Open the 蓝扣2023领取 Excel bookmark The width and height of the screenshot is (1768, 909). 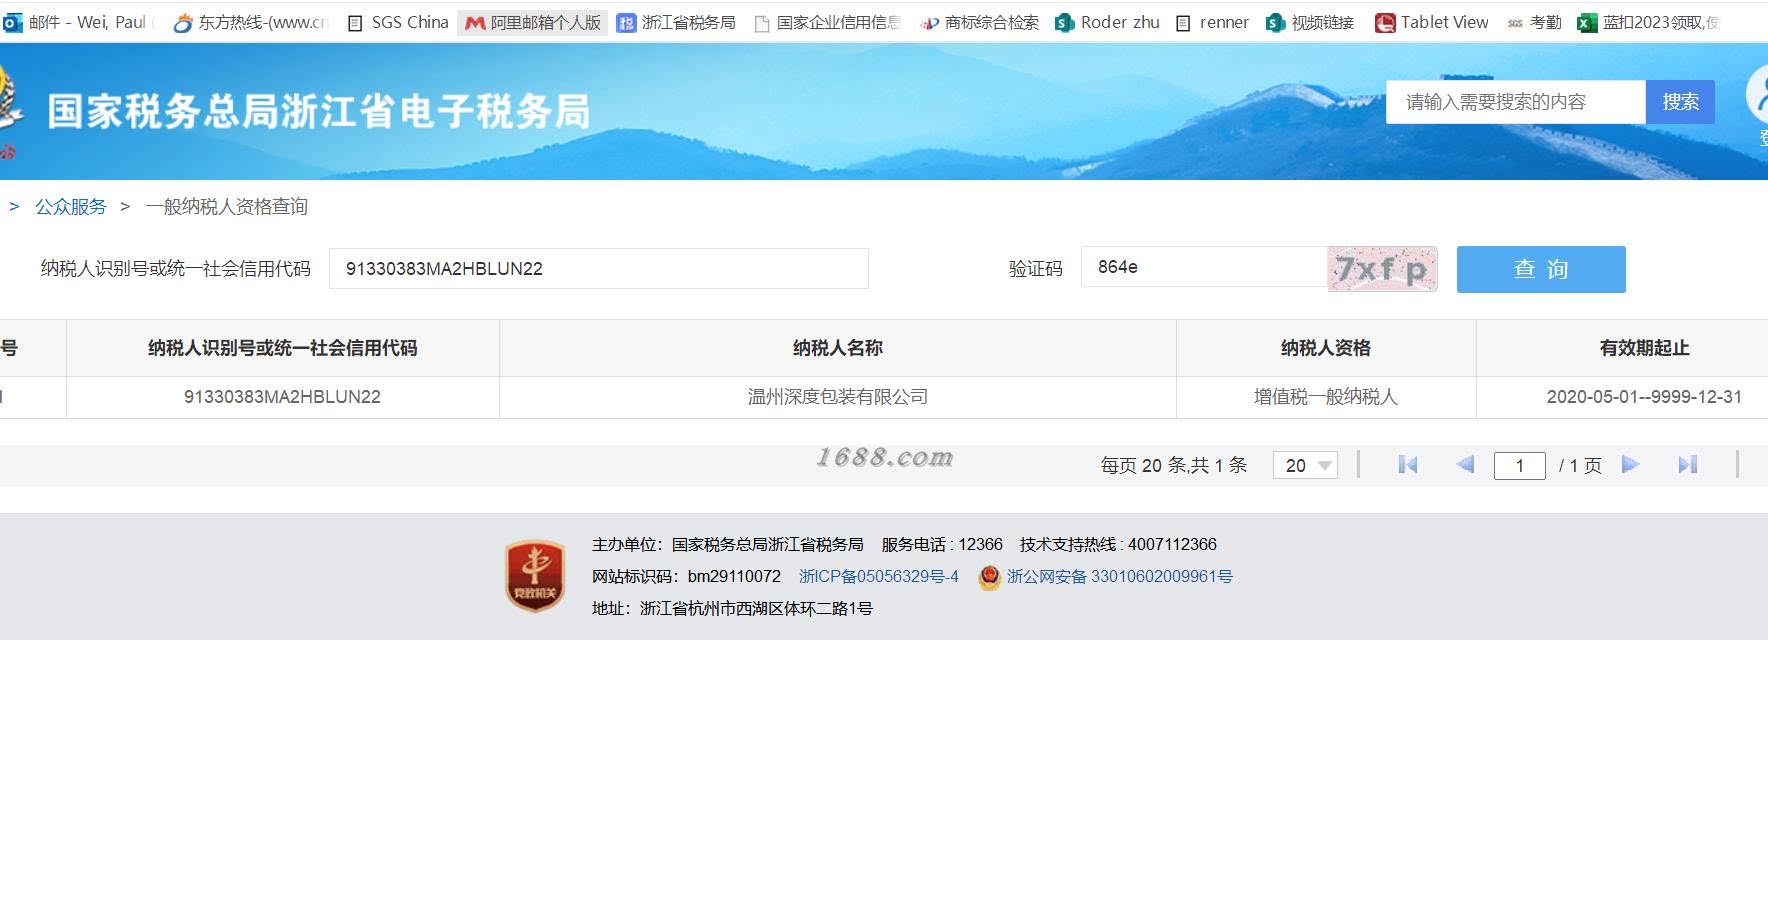(x=1648, y=22)
